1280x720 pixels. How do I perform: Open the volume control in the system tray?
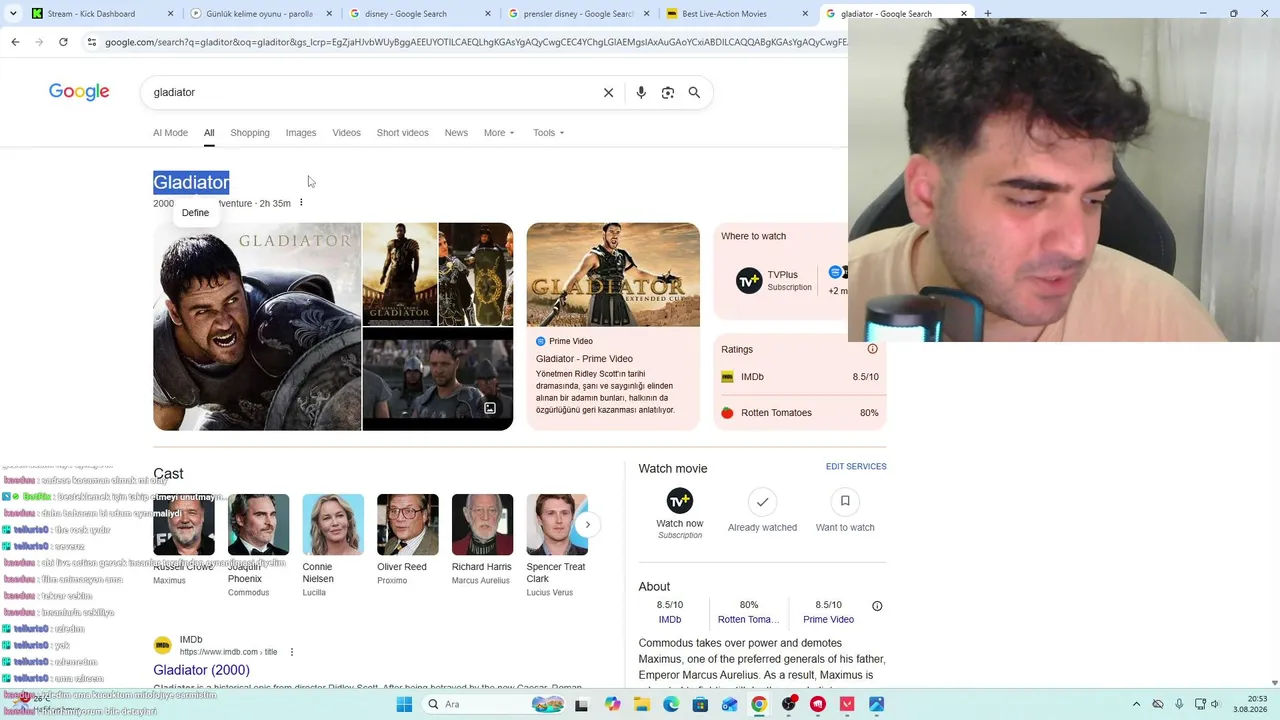(1218, 704)
